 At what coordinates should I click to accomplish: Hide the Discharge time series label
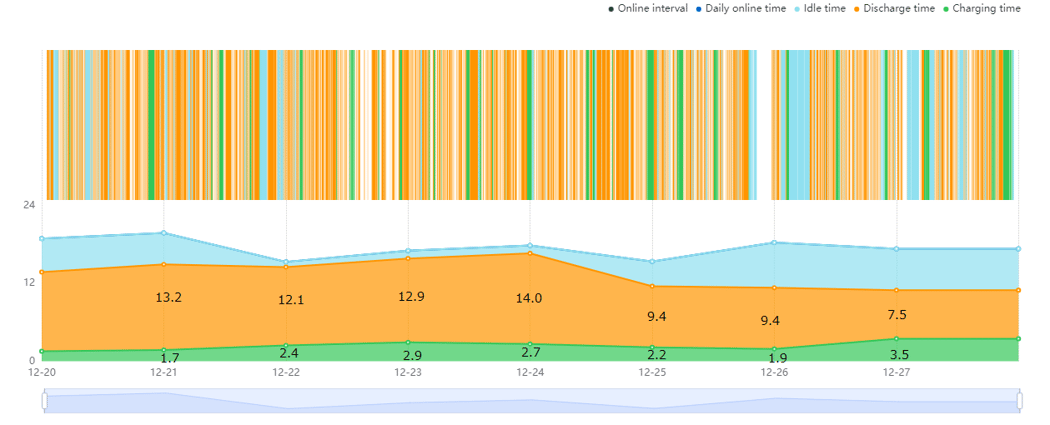(899, 9)
